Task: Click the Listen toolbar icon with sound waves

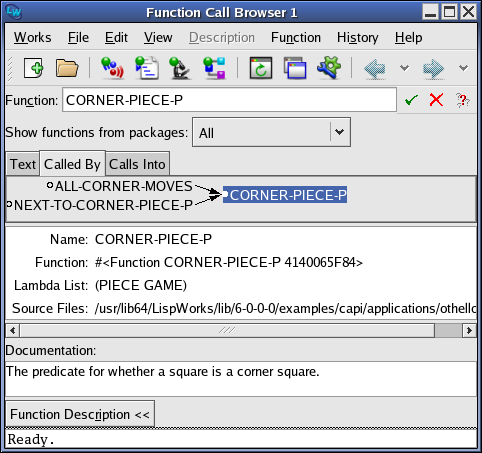Action: 112,68
